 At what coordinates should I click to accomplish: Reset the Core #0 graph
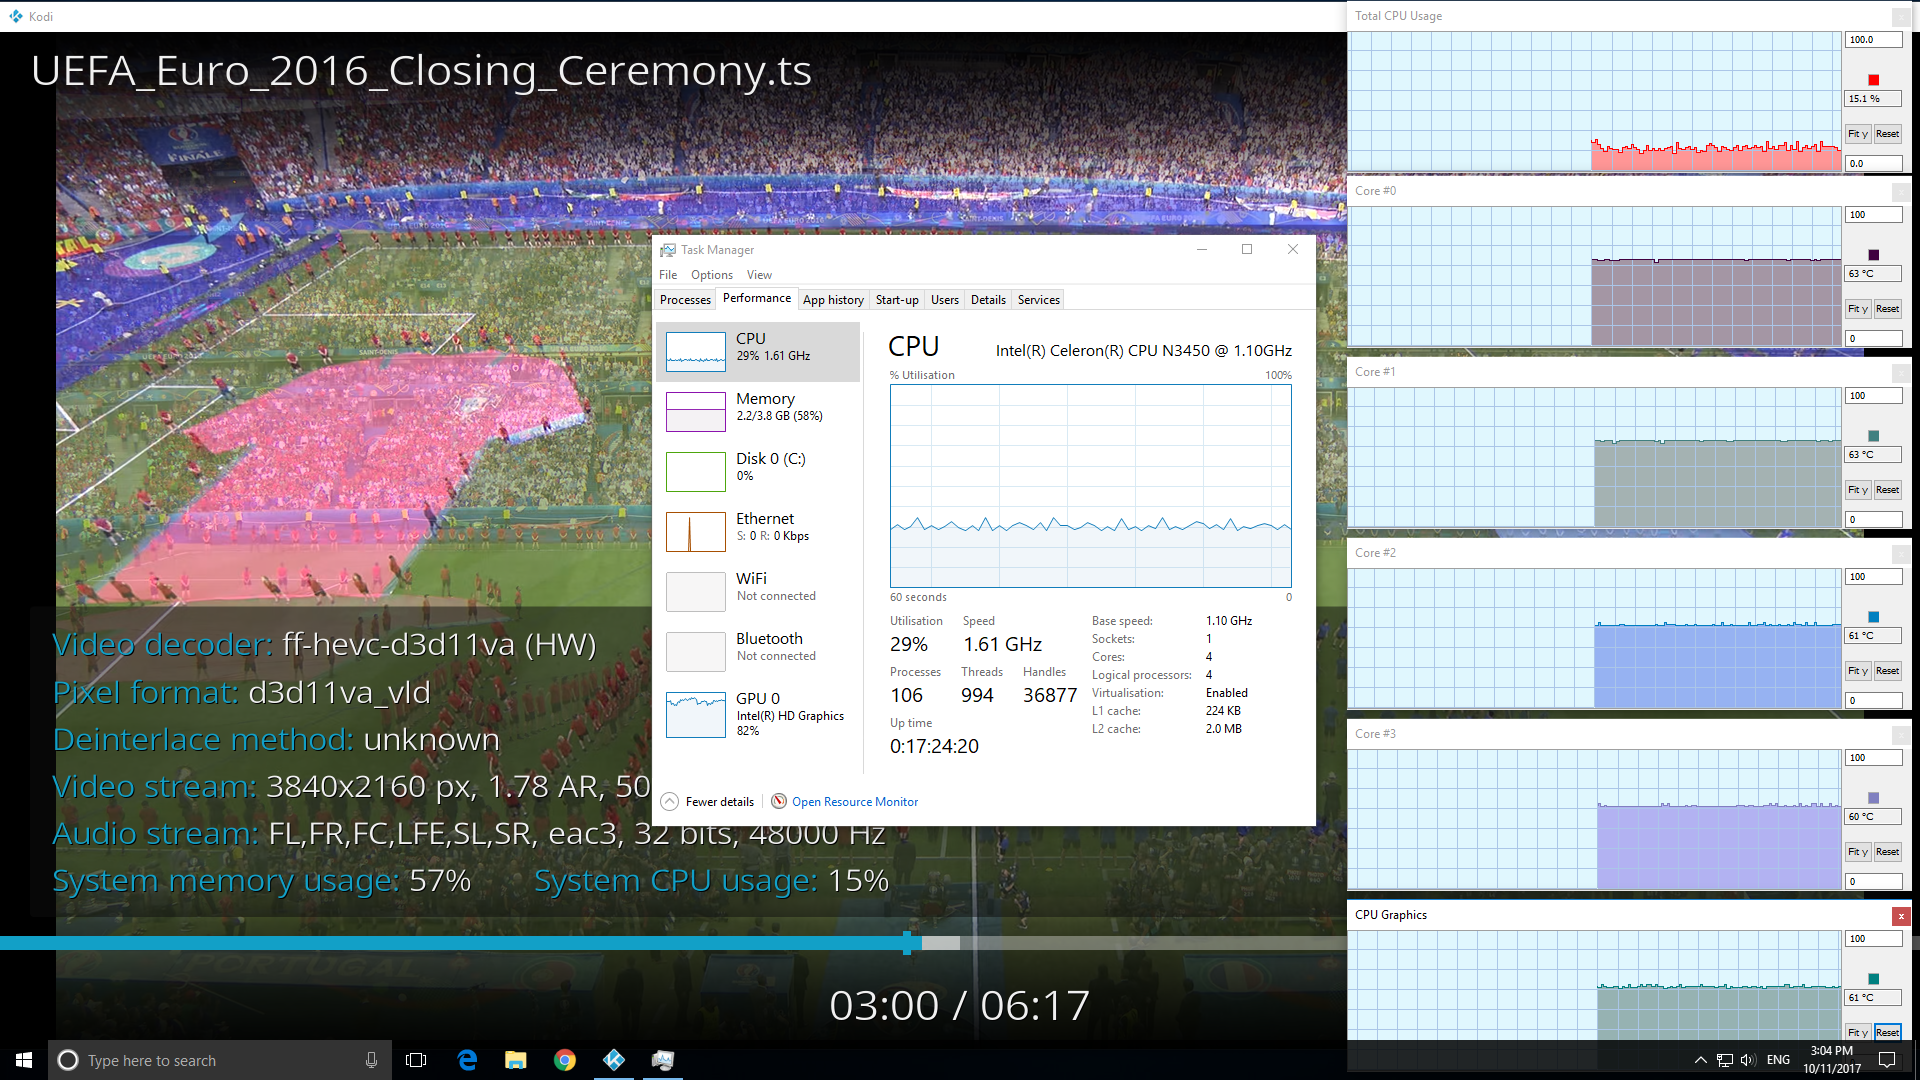pyautogui.click(x=1887, y=309)
